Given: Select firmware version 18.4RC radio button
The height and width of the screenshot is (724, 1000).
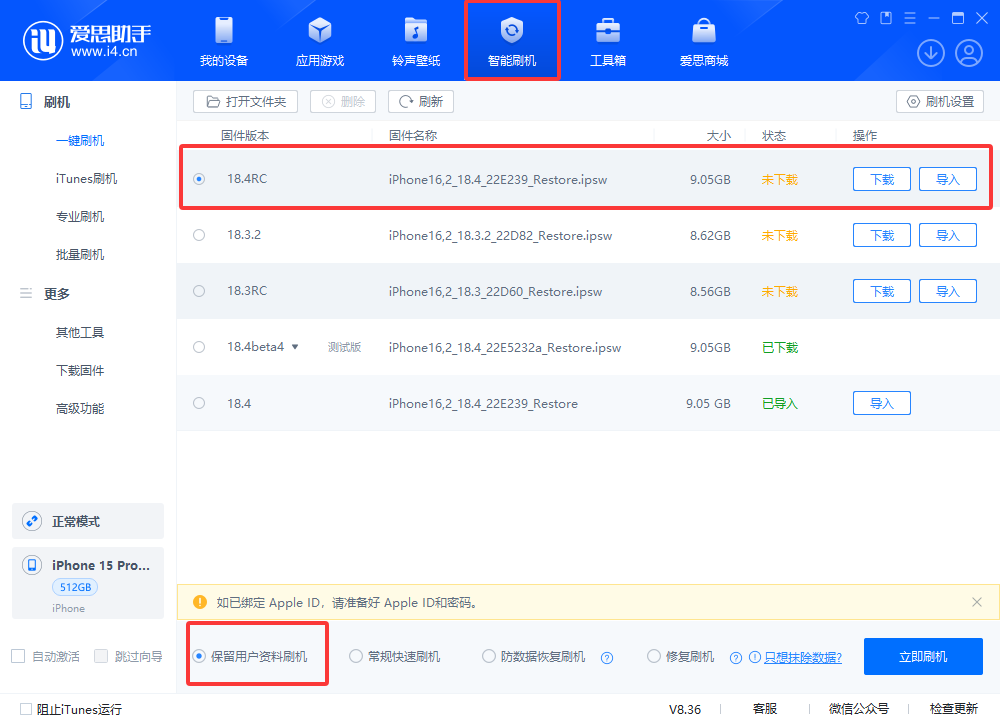Looking at the screenshot, I should click(x=199, y=178).
